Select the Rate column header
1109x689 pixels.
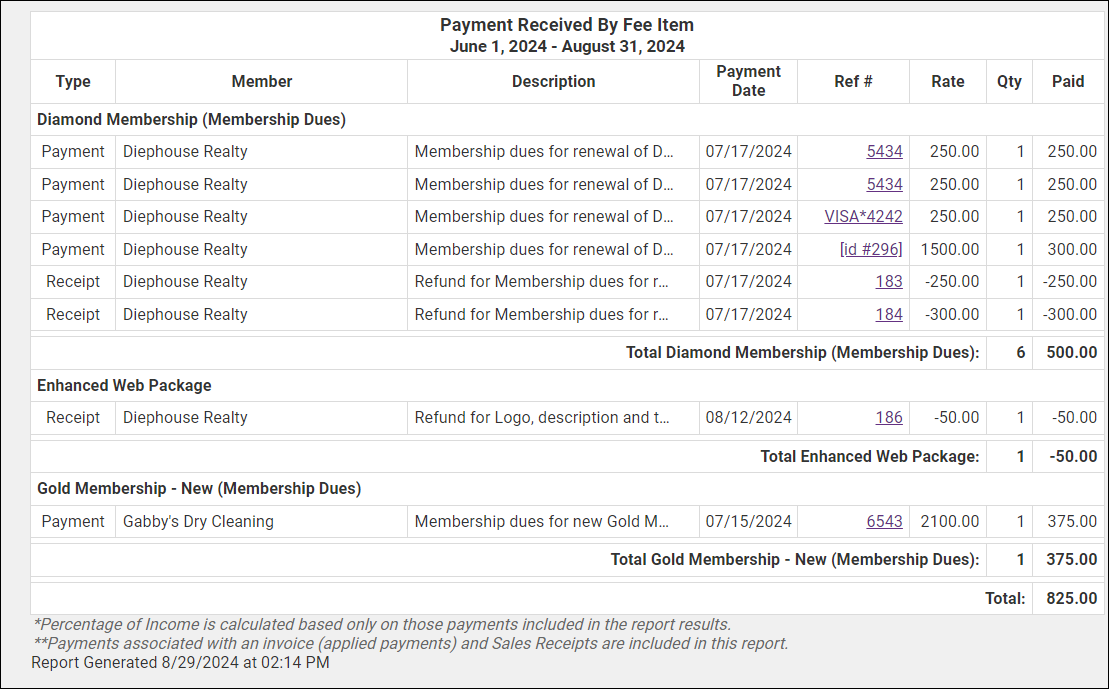948,82
